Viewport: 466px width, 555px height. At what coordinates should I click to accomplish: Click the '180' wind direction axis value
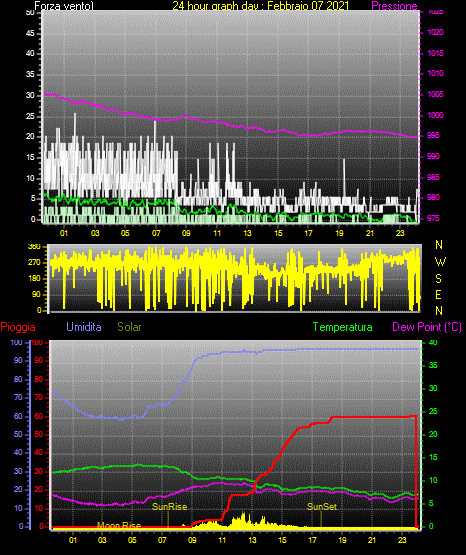pyautogui.click(x=34, y=278)
